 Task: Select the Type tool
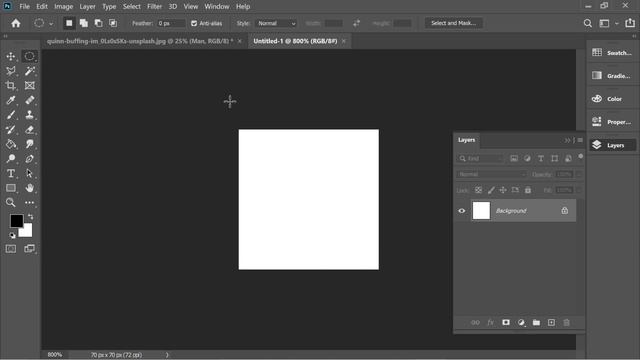[x=11, y=173]
